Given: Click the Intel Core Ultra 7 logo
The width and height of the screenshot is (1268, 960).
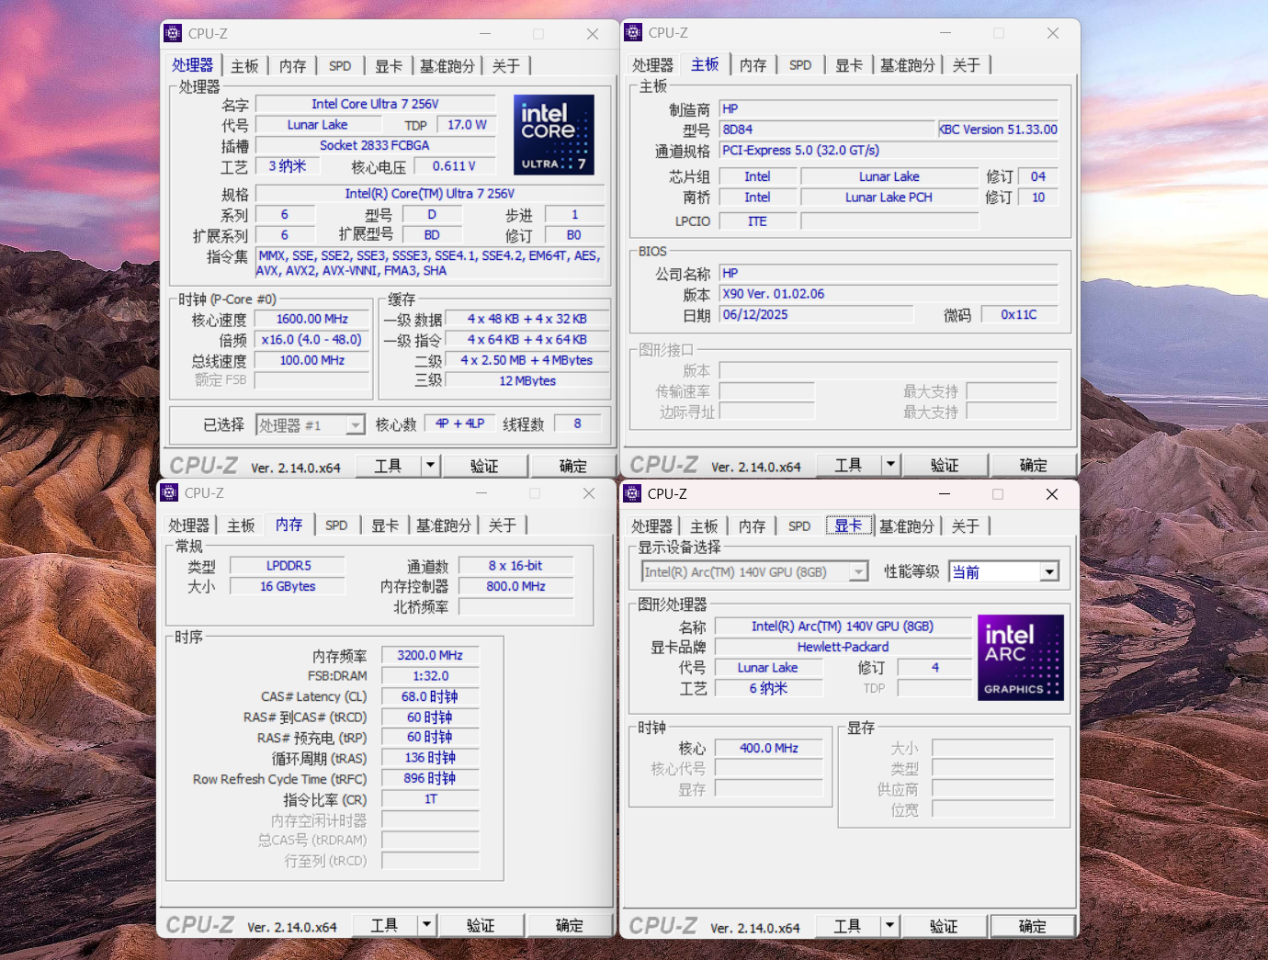Looking at the screenshot, I should [553, 135].
